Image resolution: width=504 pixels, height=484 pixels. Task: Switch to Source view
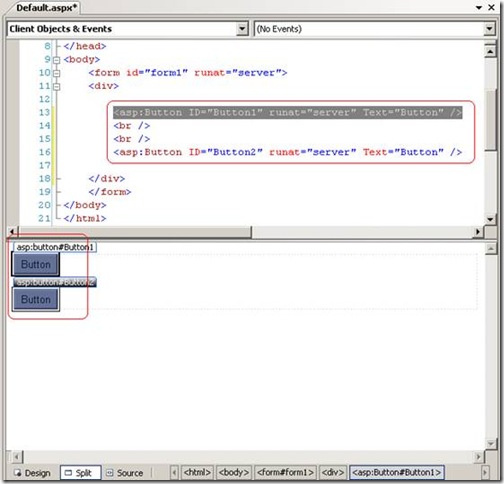pos(125,473)
